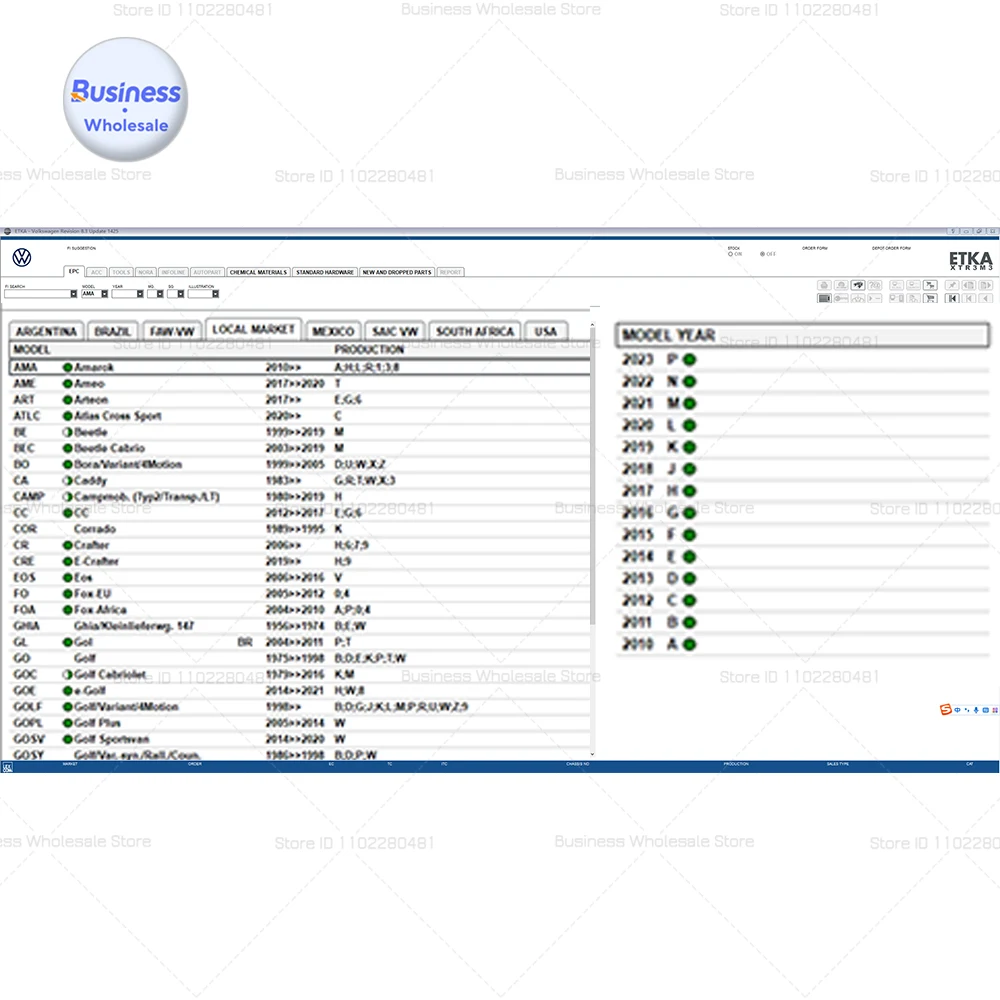The height and width of the screenshot is (1000, 1000).
Task: Open the Model dropdown showing AMA
Action: (104, 294)
